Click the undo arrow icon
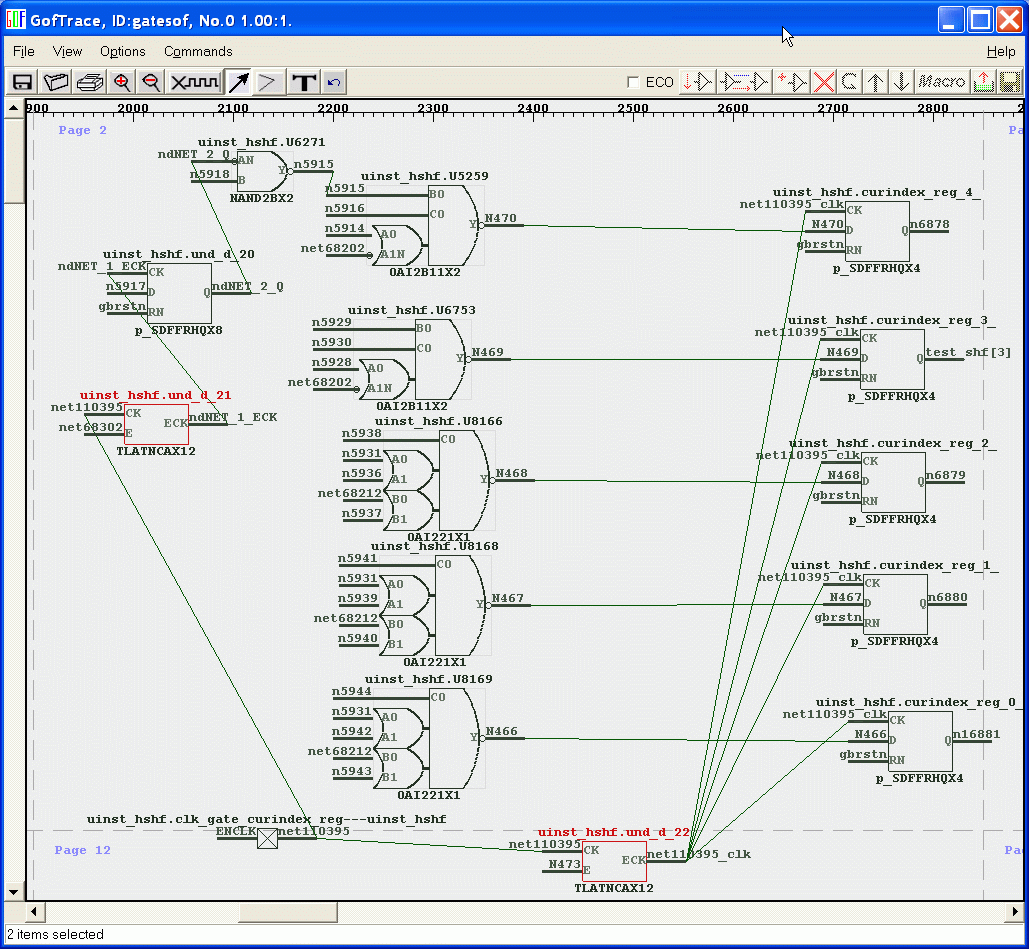Viewport: 1029px width, 949px height. pyautogui.click(x=334, y=82)
